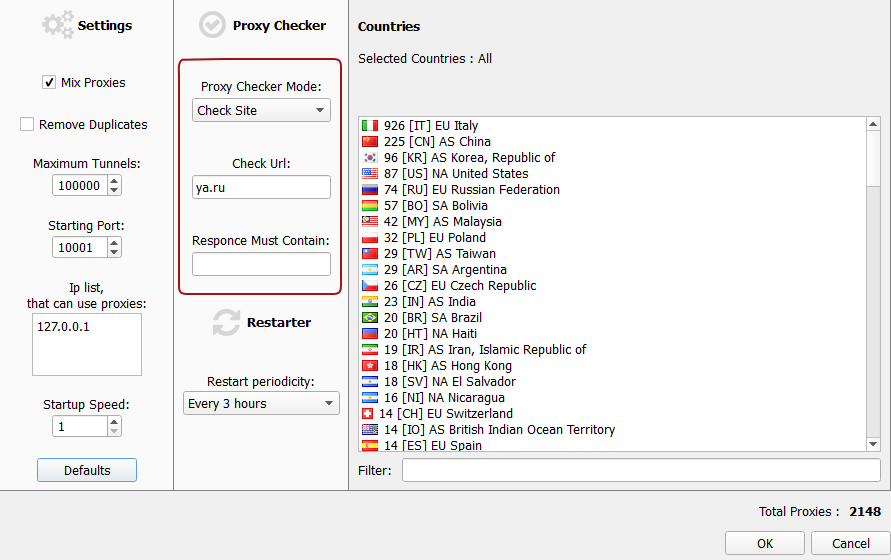Viewport: 891px width, 560px height.
Task: Open the Proxy Checker Mode dropdown
Action: pos(261,110)
